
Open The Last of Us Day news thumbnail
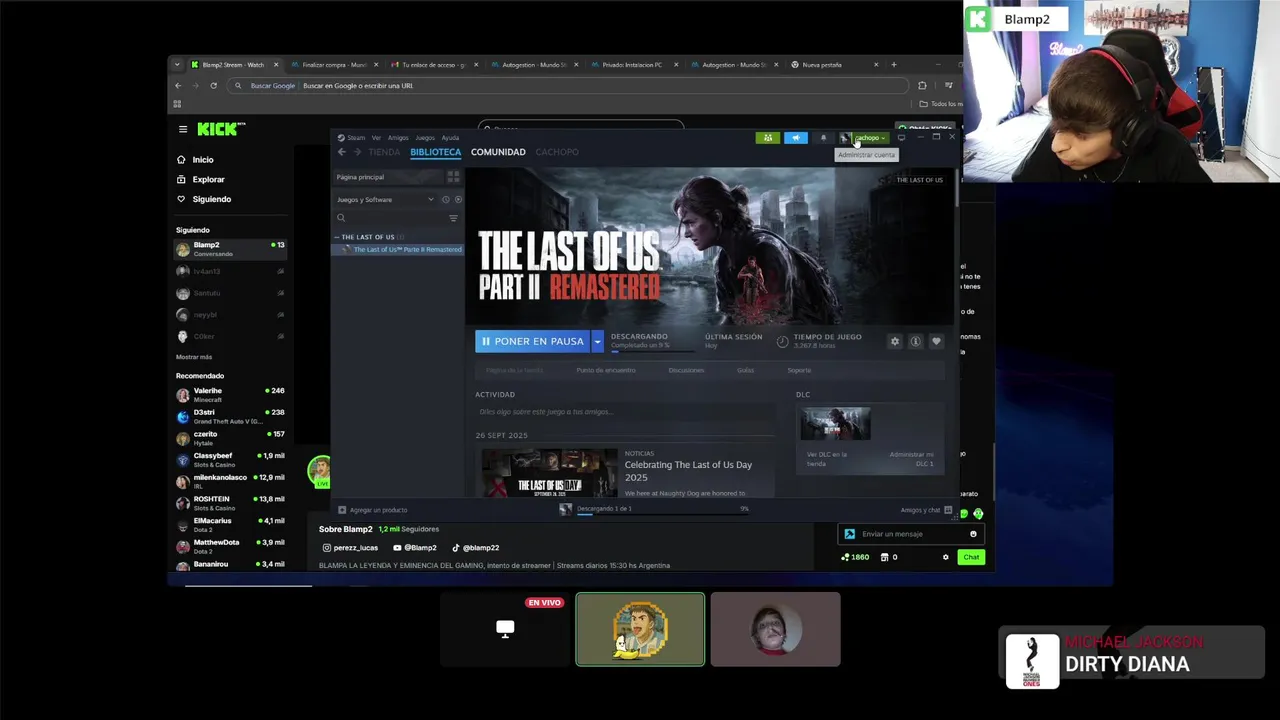tap(549, 473)
